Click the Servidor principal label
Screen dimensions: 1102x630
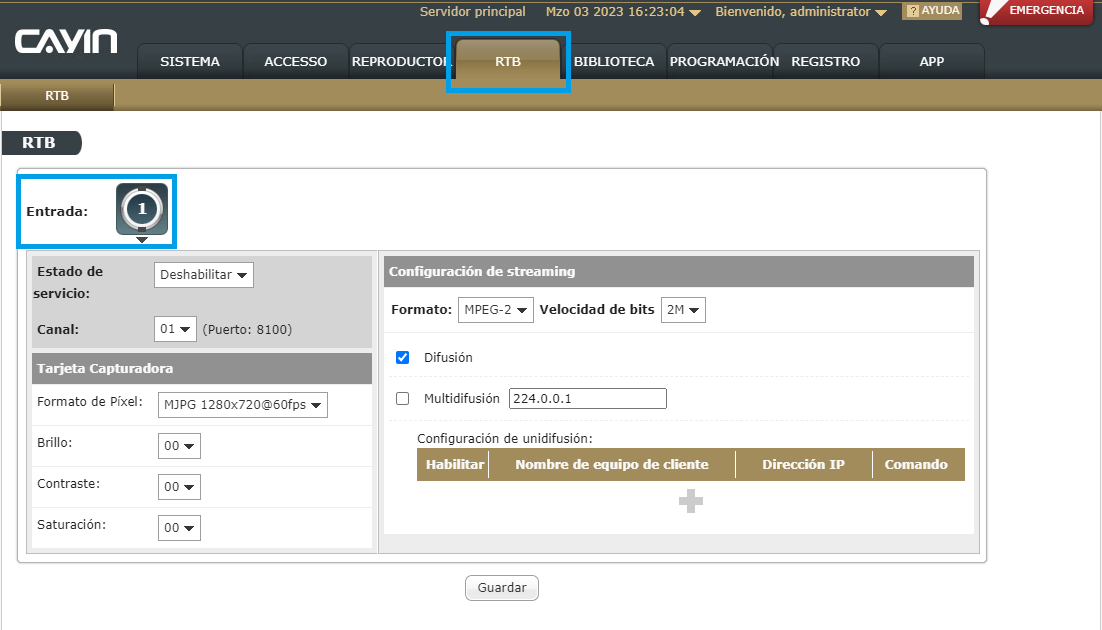coord(472,12)
